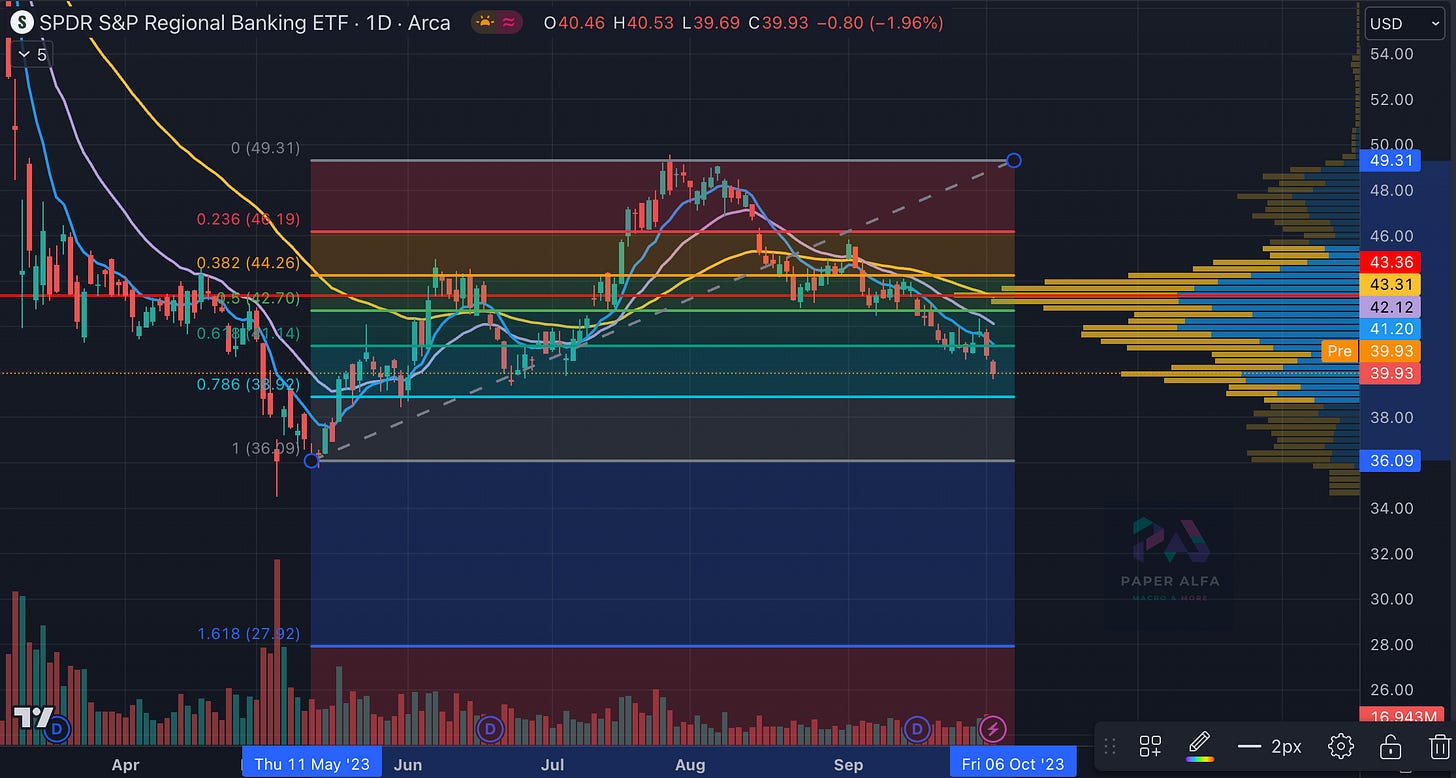The height and width of the screenshot is (778, 1456).
Task: Click the Fri 06 Oct '23 date label
Action: (1012, 764)
